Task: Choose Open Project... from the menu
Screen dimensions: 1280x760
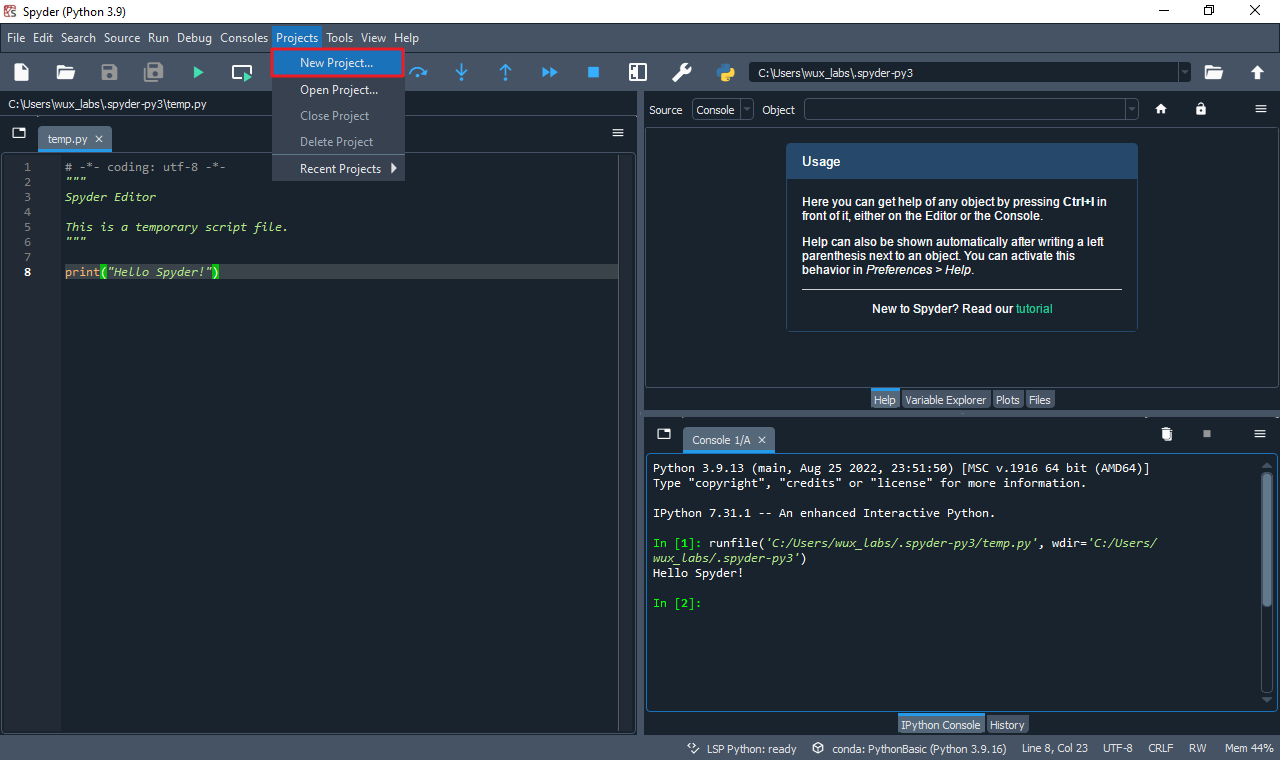Action: pyautogui.click(x=338, y=90)
